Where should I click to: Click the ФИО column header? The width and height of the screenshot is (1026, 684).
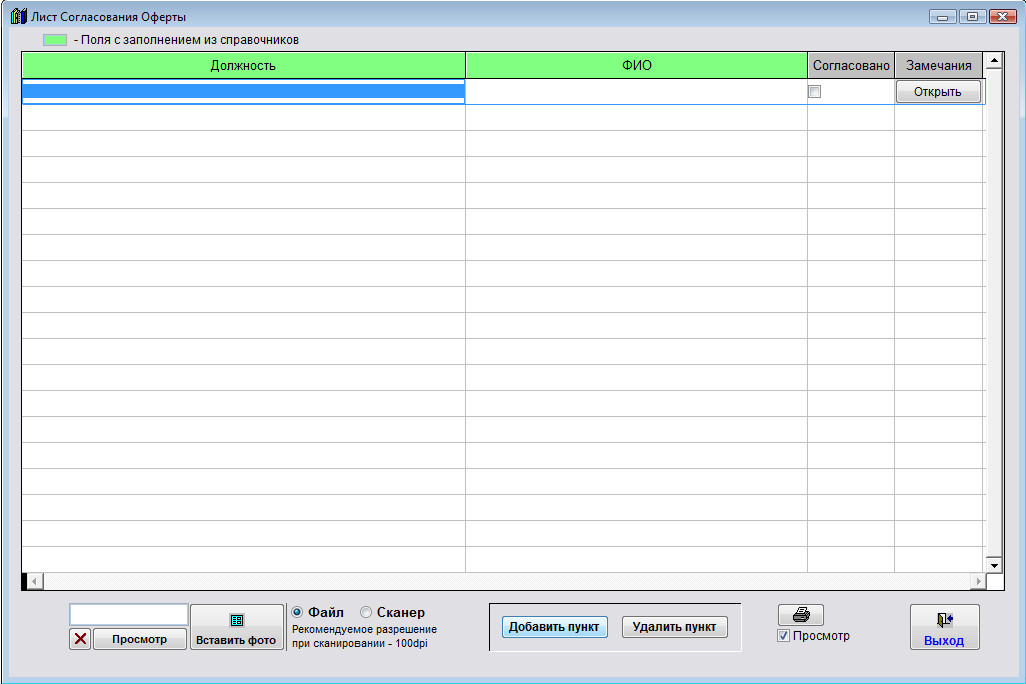point(637,65)
